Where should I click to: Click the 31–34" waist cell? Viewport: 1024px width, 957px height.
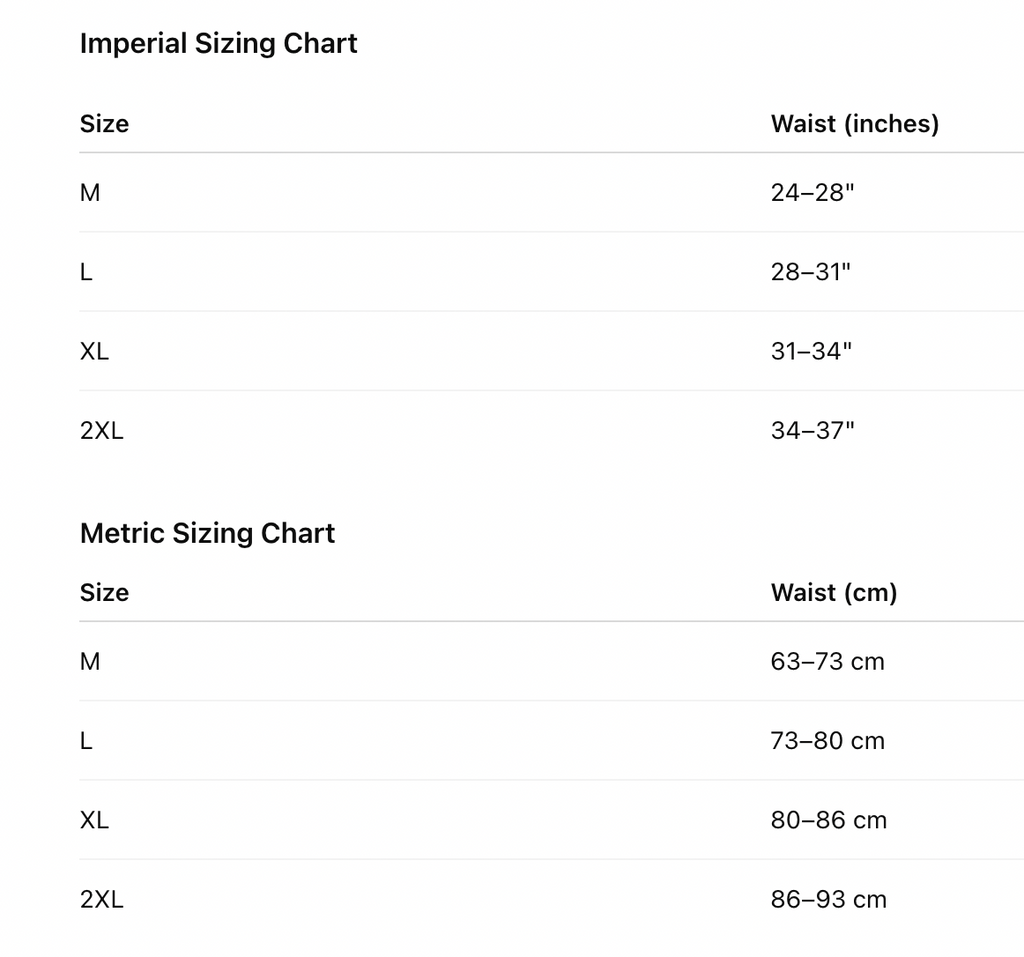[x=811, y=352]
